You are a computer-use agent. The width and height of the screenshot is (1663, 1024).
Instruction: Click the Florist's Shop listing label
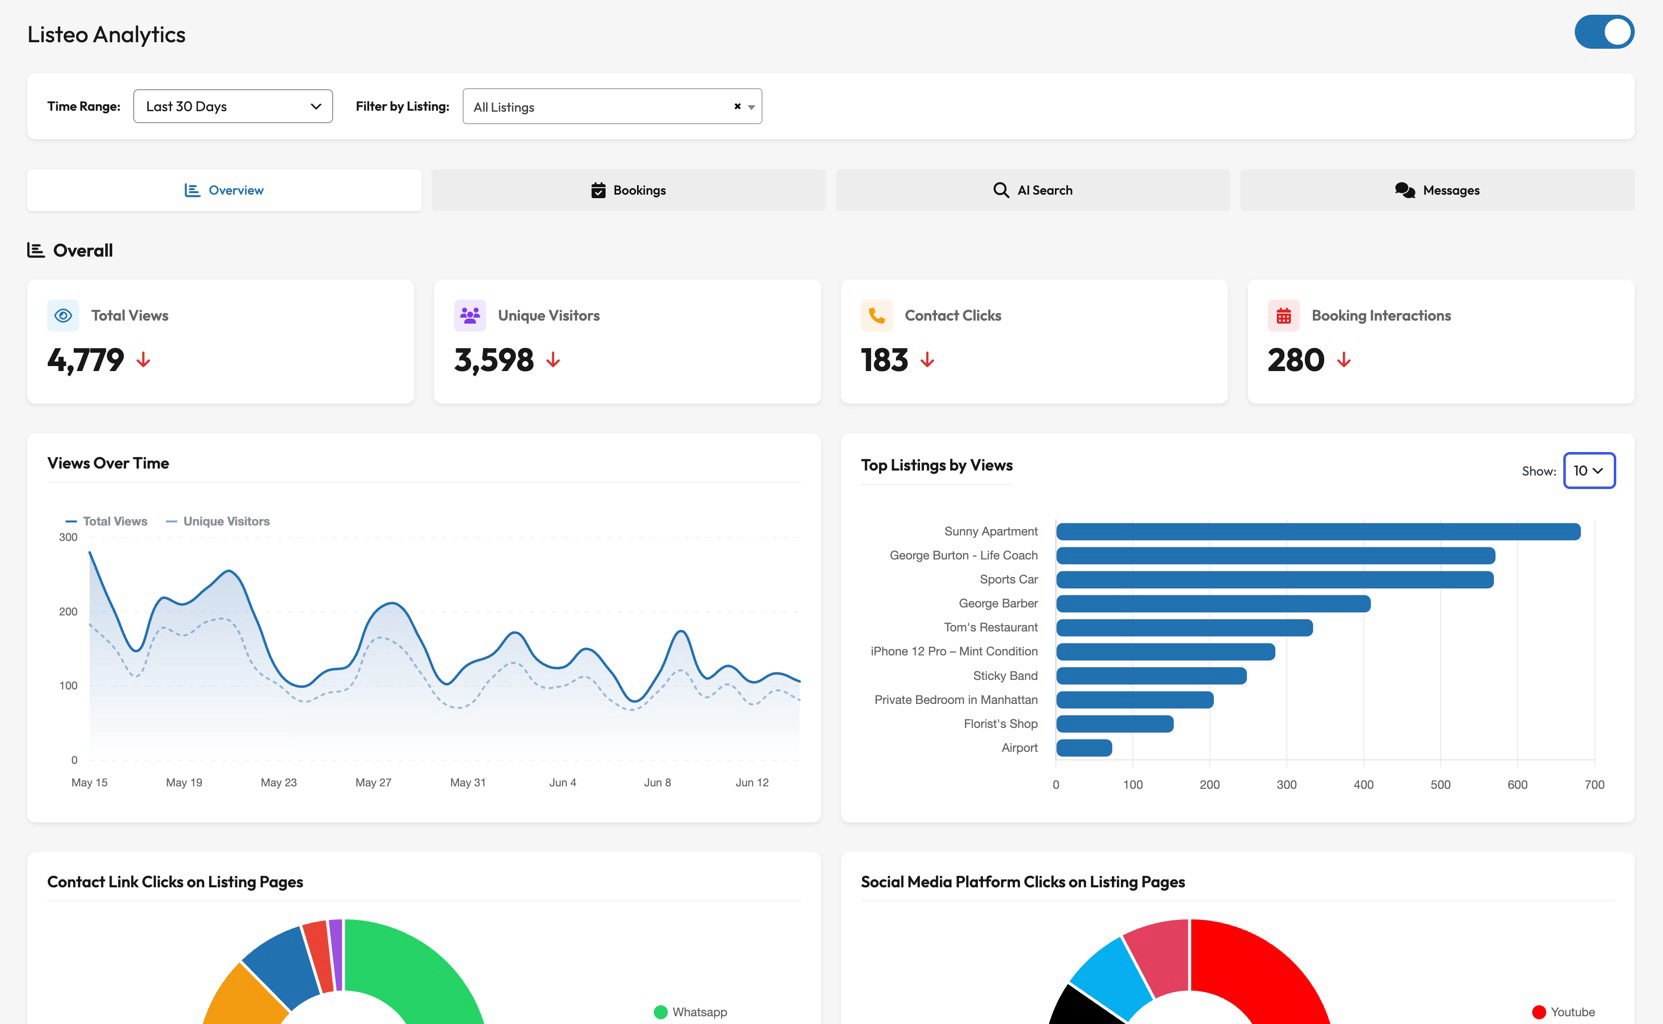click(1001, 724)
